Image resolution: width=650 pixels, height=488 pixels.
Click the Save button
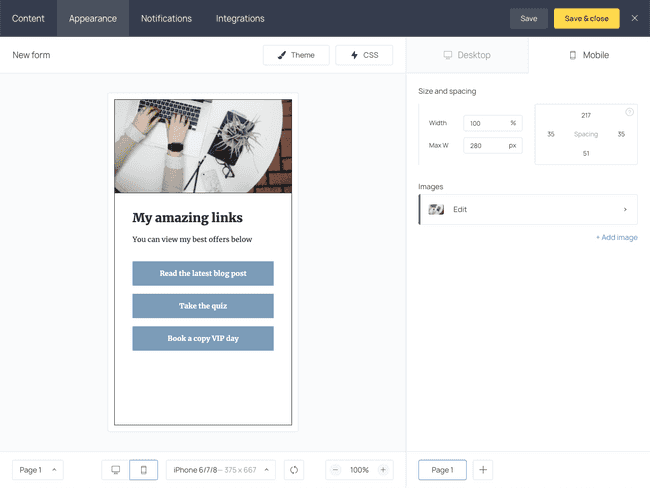tap(529, 18)
